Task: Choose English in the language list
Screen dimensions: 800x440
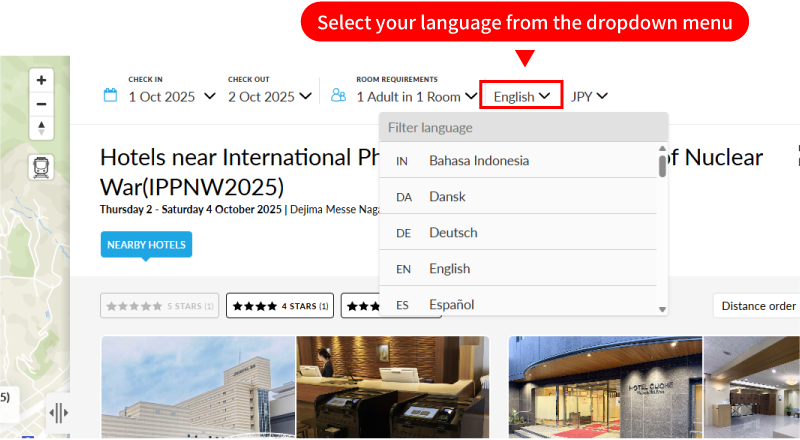Action: point(518,268)
